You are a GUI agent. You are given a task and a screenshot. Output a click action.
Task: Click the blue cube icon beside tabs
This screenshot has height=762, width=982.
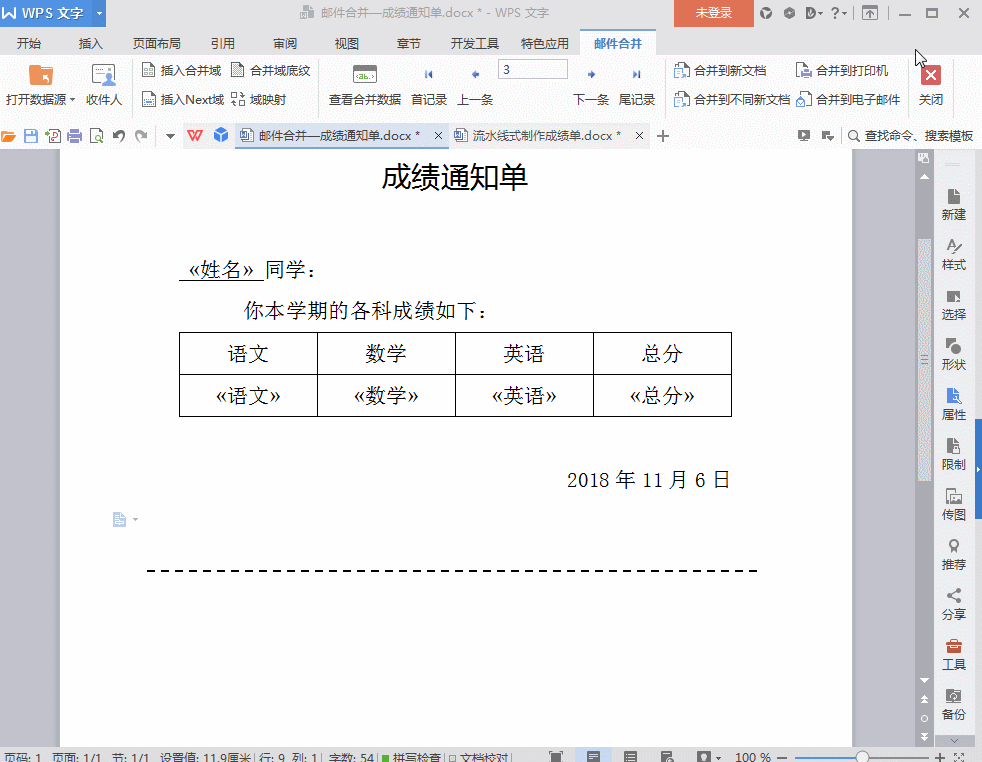tap(220, 135)
